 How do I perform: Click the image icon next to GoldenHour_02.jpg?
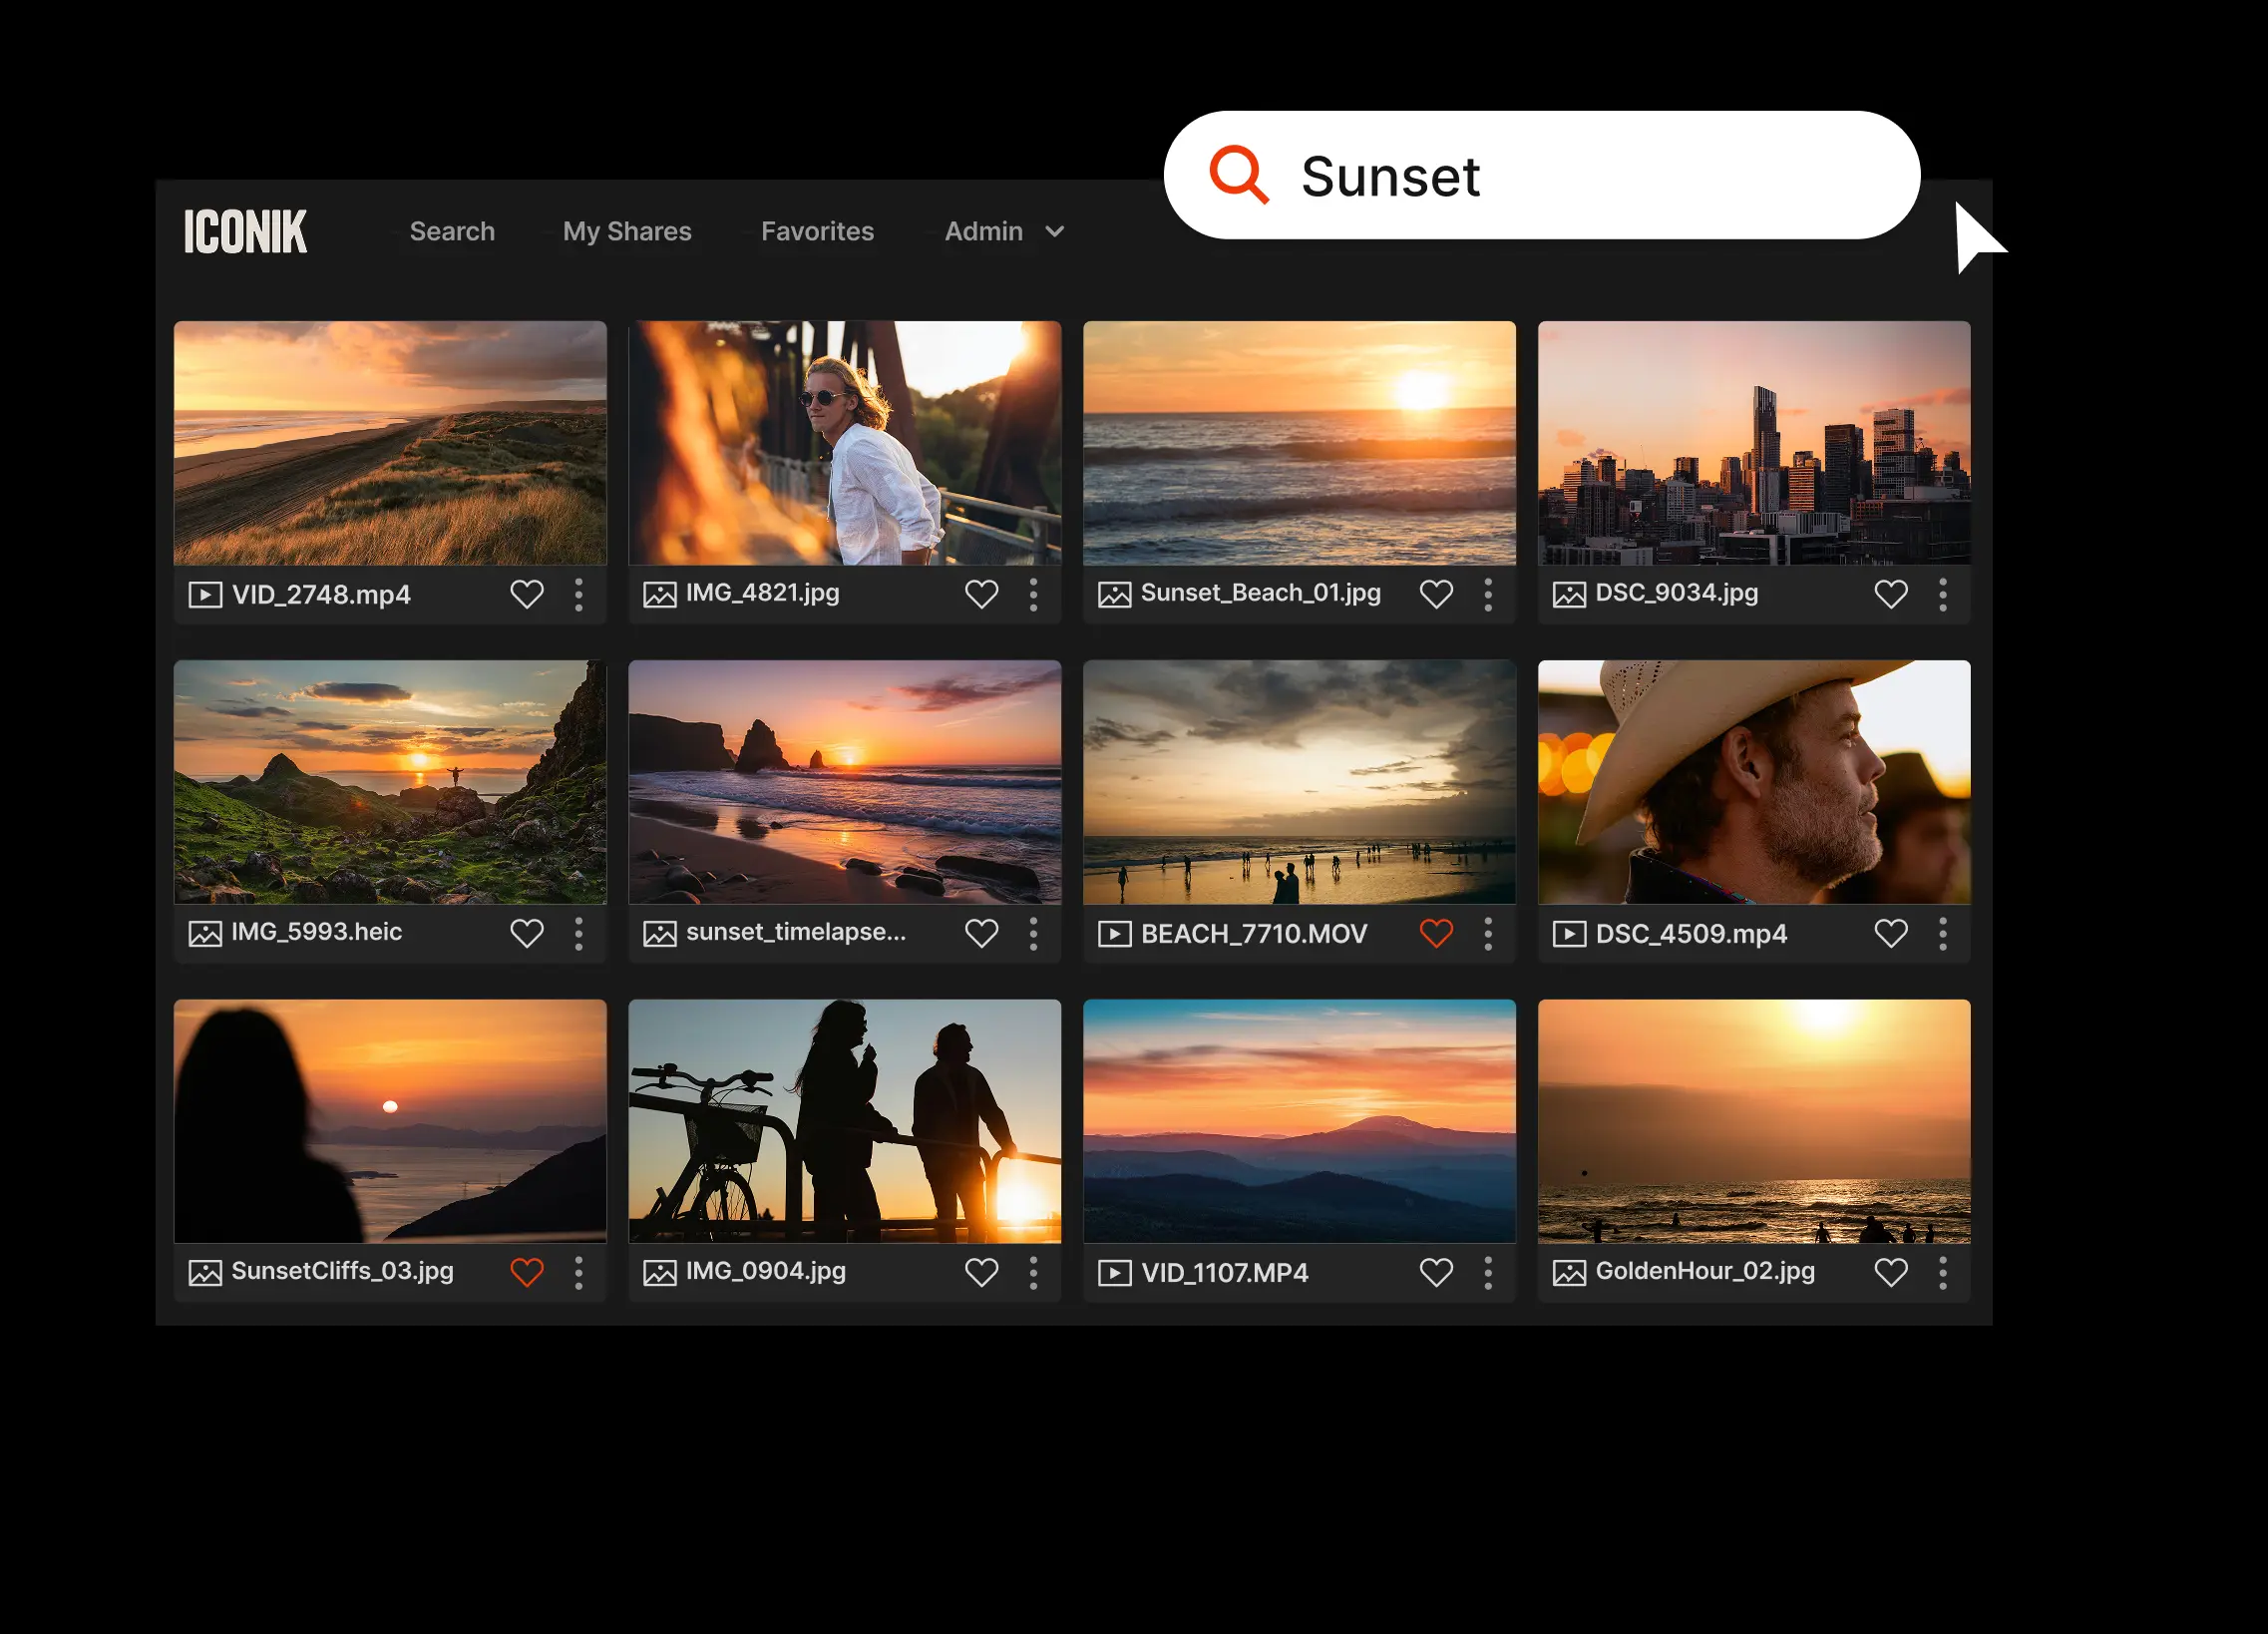pyautogui.click(x=1570, y=1272)
